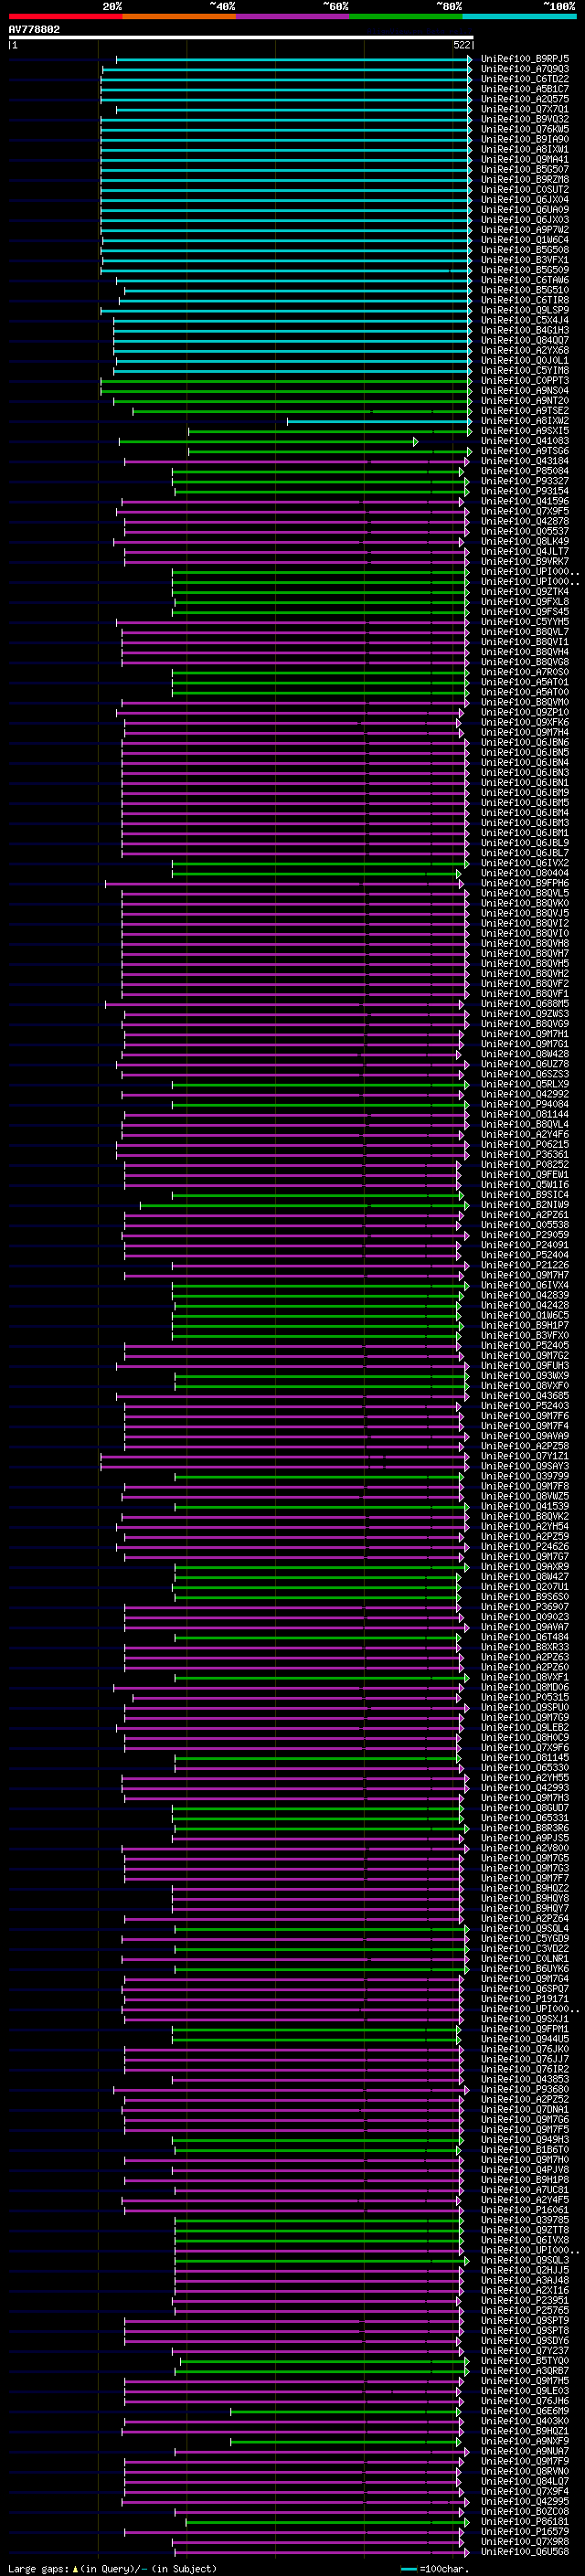Image resolution: width=585 pixels, height=2576 pixels.
Task: Click the query name AV778802
Action: (34, 30)
